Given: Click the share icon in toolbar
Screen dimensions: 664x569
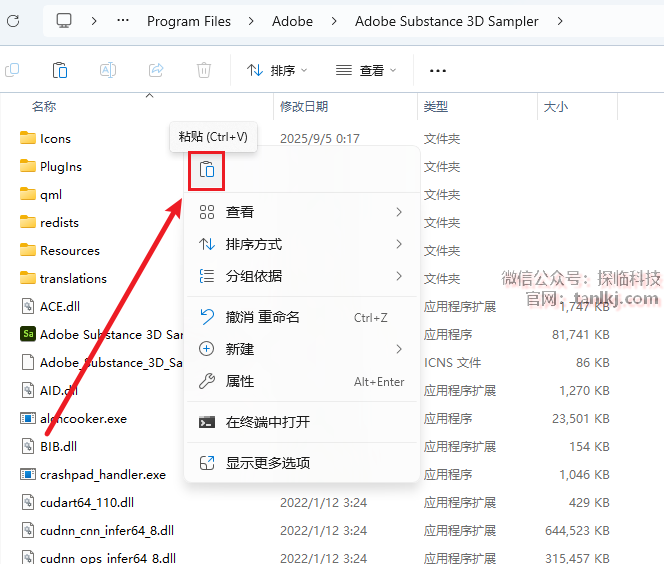Looking at the screenshot, I should (156, 70).
